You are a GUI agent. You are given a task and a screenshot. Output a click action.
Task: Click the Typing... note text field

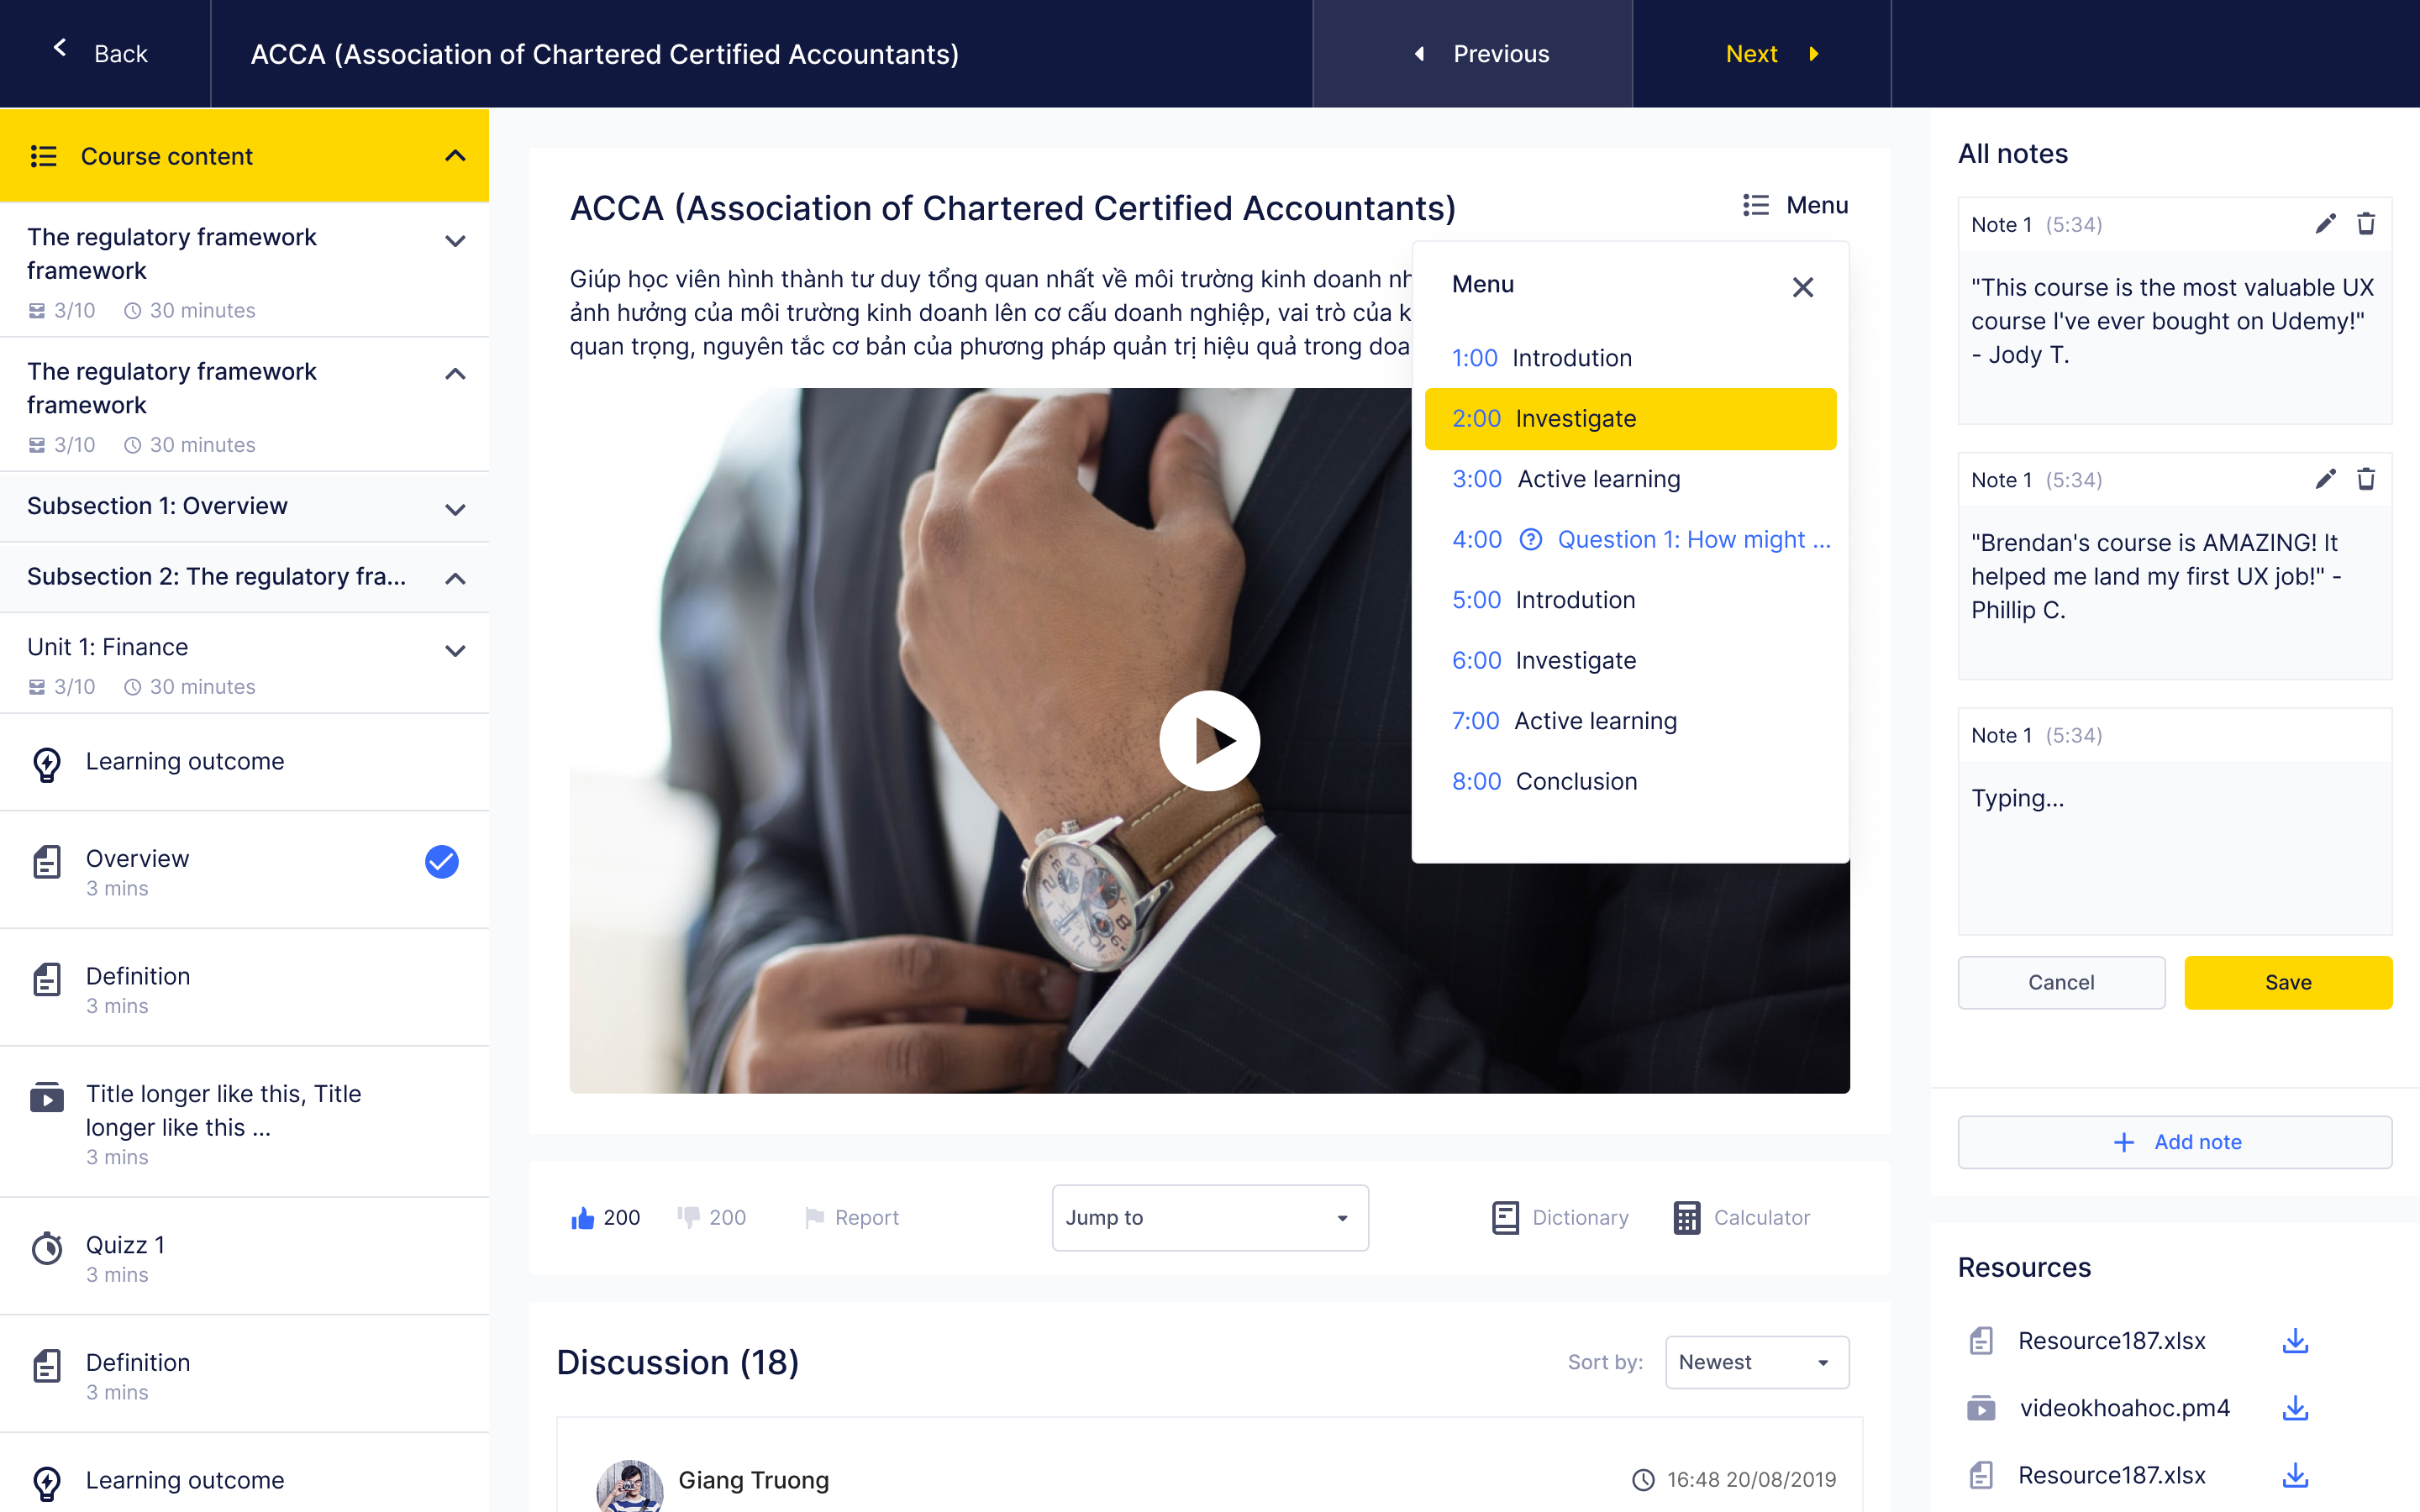pos(2175,848)
